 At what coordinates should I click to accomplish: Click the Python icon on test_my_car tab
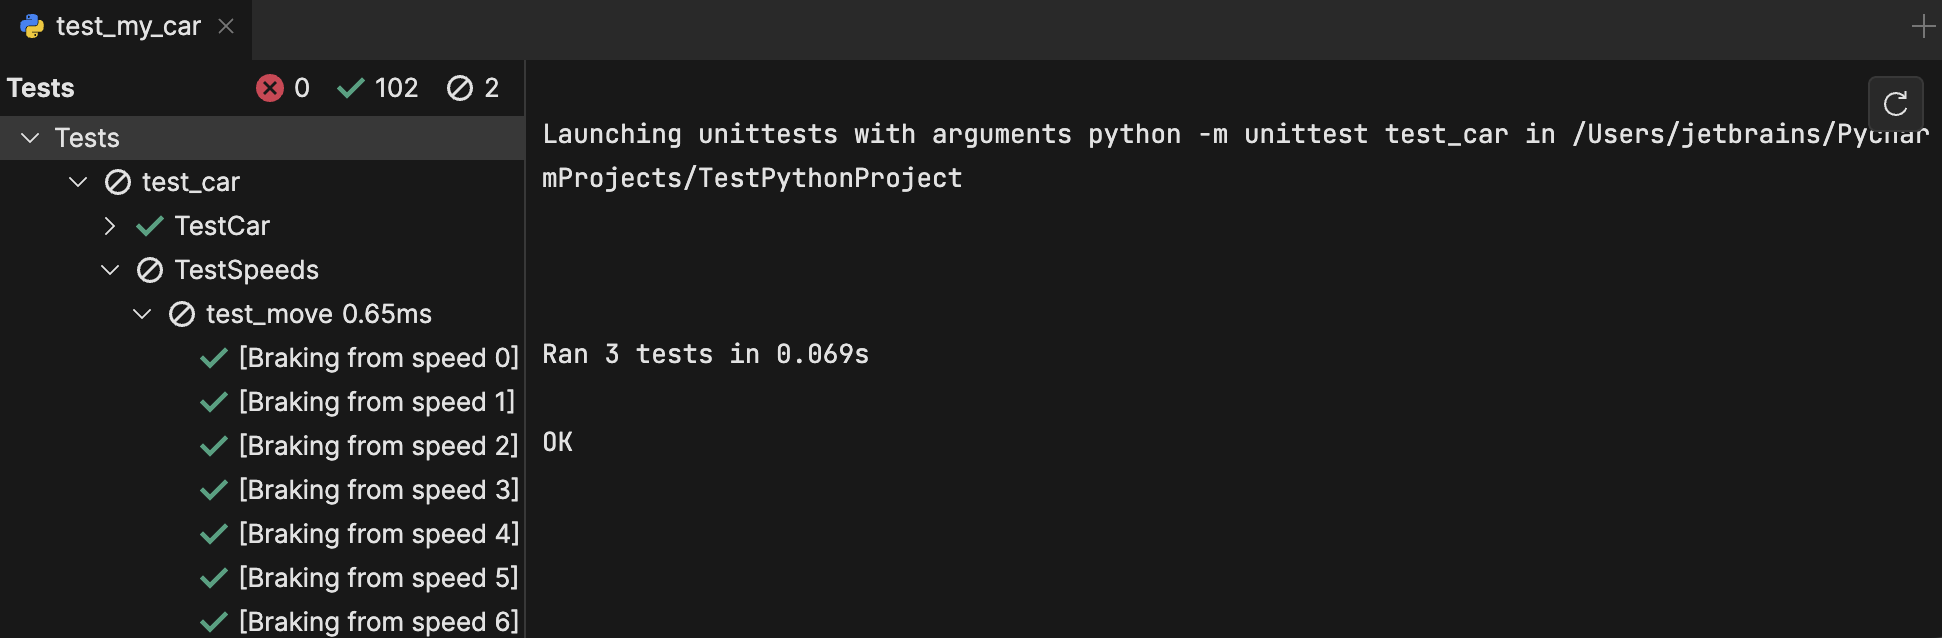click(x=32, y=26)
